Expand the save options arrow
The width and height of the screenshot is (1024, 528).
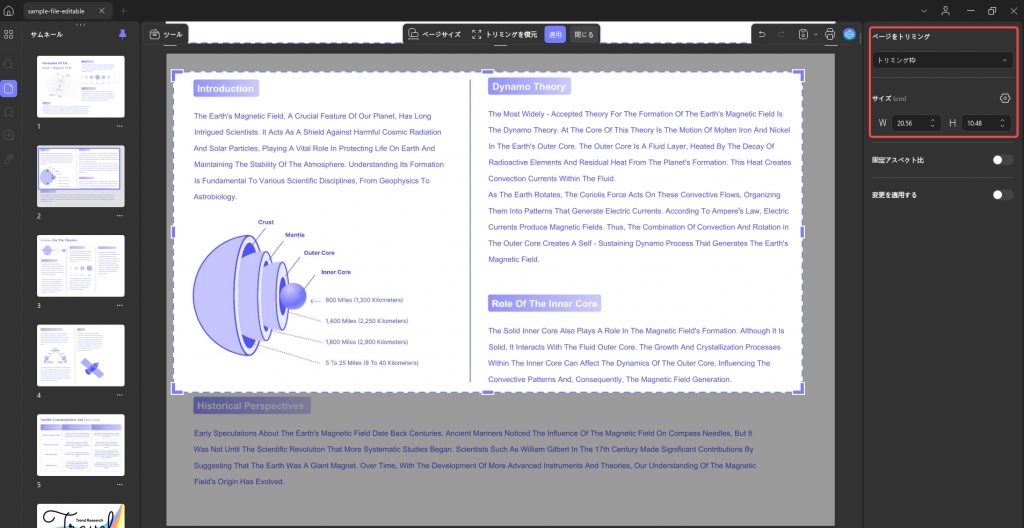coord(815,34)
